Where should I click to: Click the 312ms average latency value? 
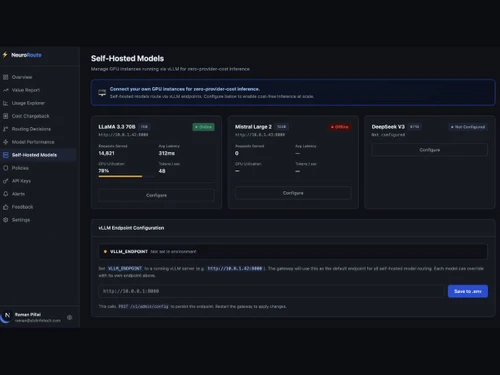(167, 153)
